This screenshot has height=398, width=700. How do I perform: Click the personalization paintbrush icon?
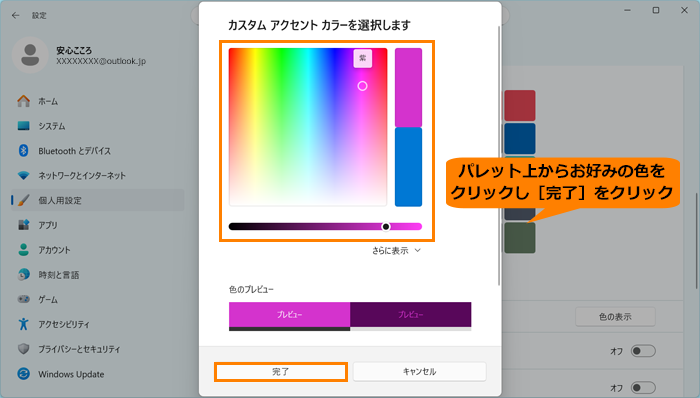(x=24, y=200)
